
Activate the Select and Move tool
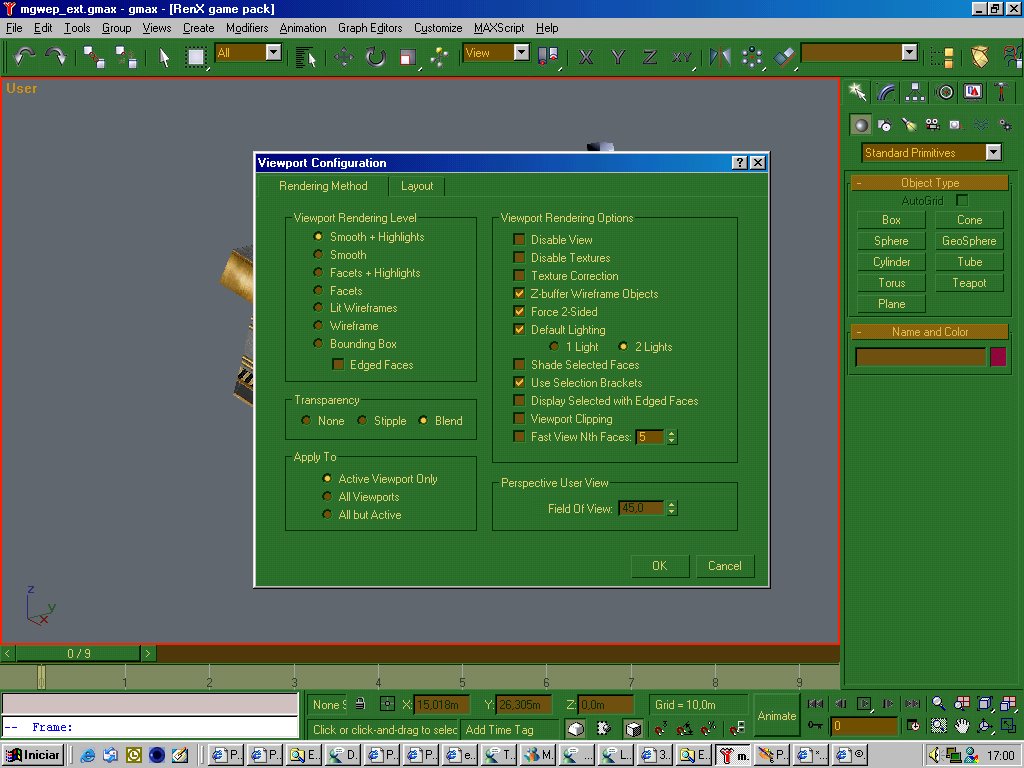[x=344, y=57]
